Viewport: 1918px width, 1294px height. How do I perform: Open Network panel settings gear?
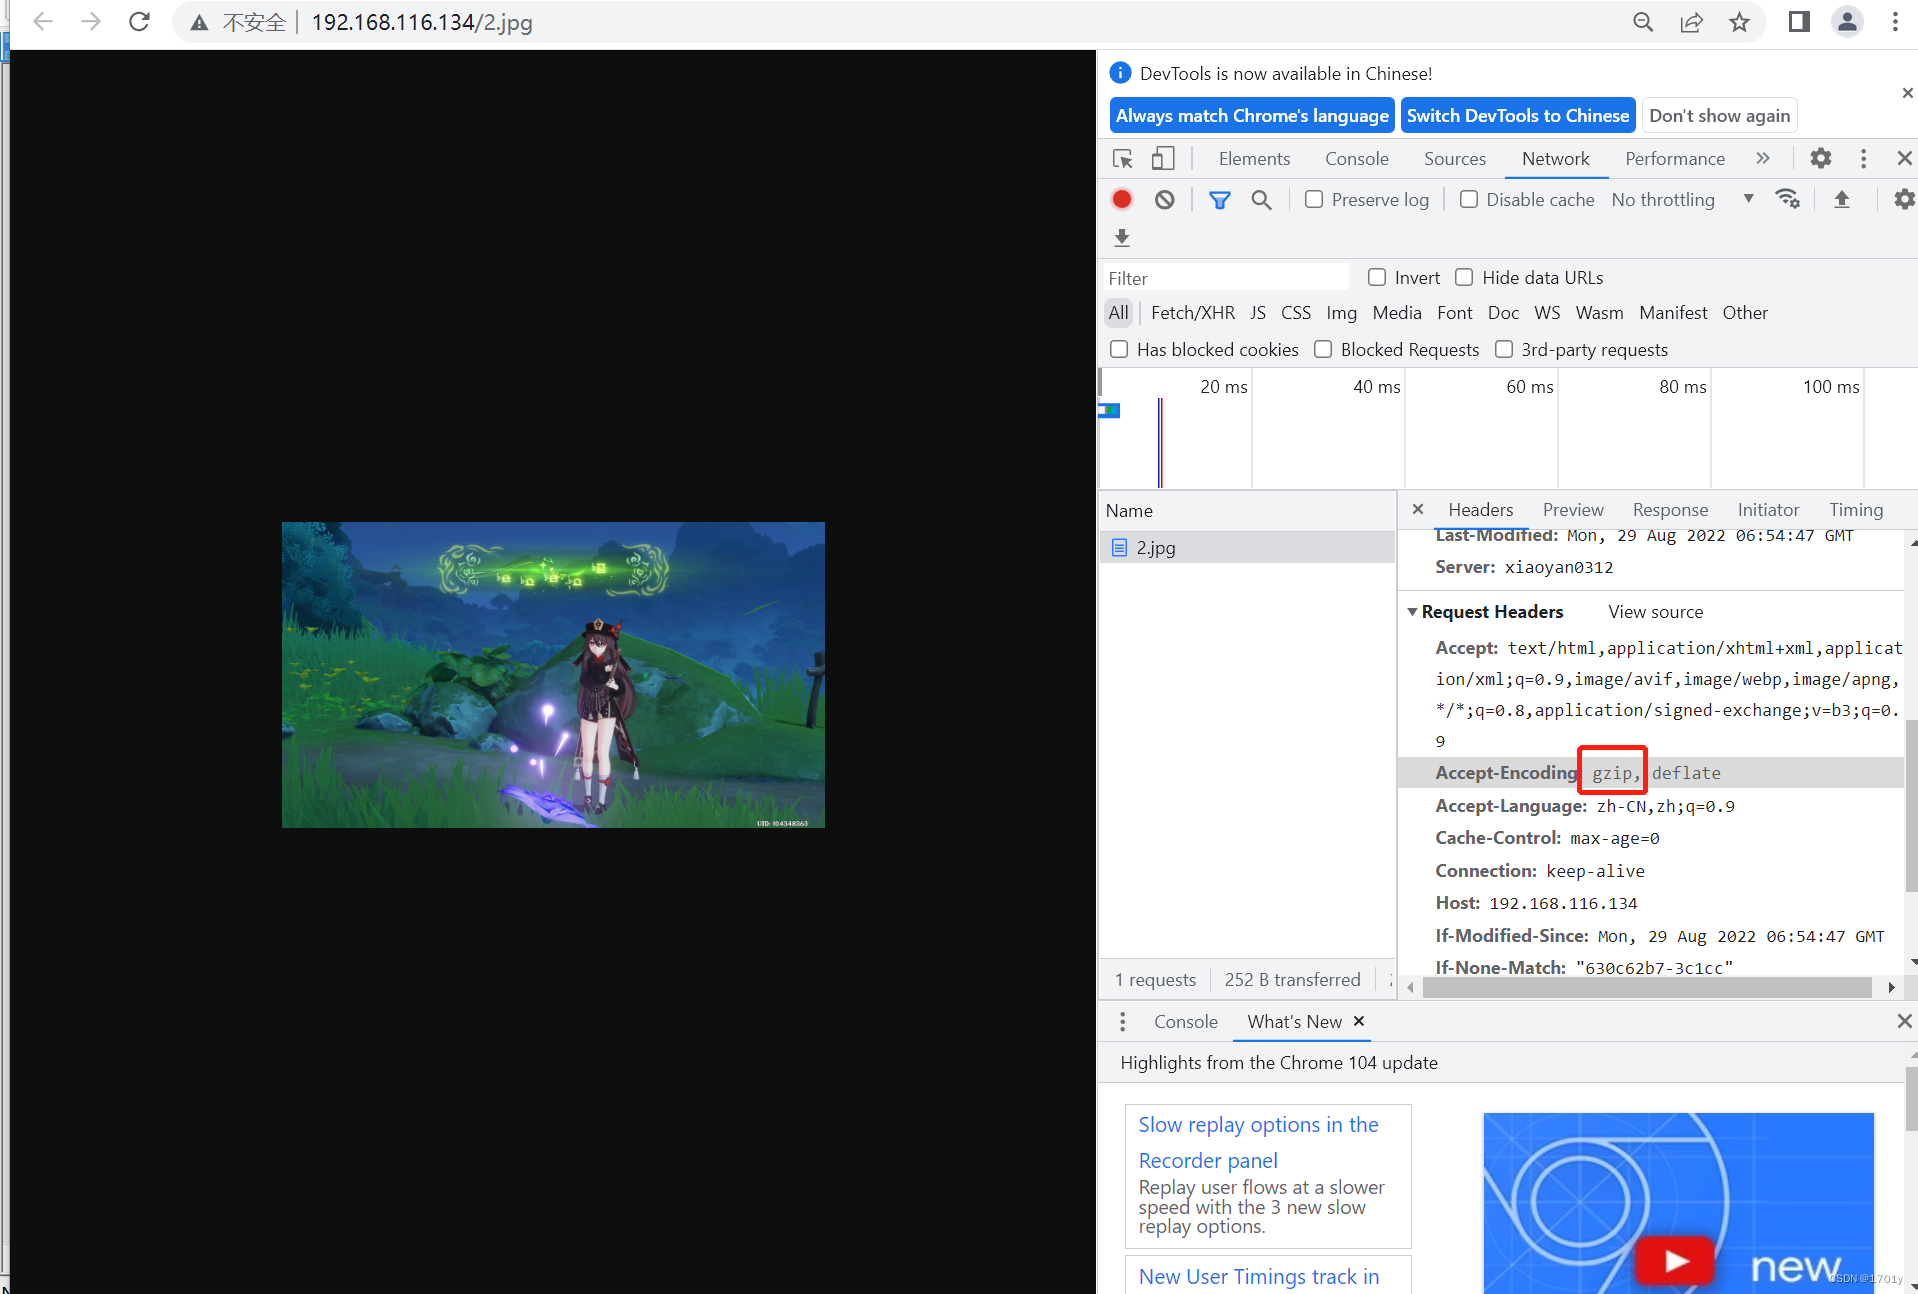pyautogui.click(x=1904, y=199)
